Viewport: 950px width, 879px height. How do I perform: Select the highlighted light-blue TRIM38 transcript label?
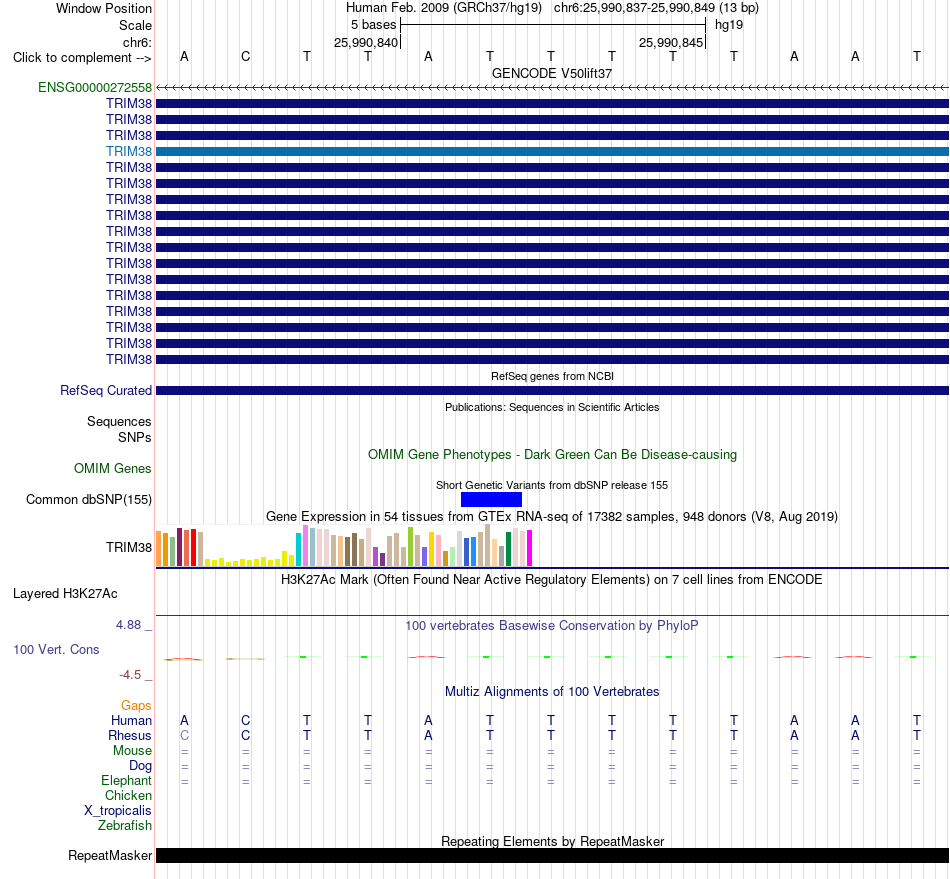pos(128,151)
